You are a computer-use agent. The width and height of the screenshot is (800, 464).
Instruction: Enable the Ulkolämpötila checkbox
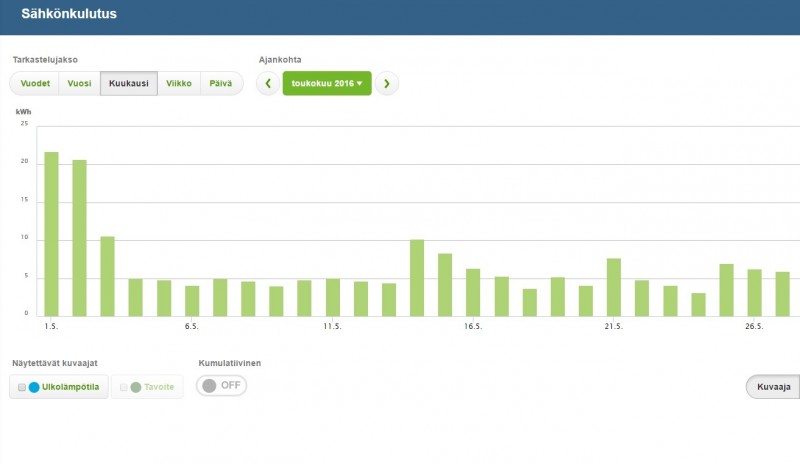click(22, 387)
